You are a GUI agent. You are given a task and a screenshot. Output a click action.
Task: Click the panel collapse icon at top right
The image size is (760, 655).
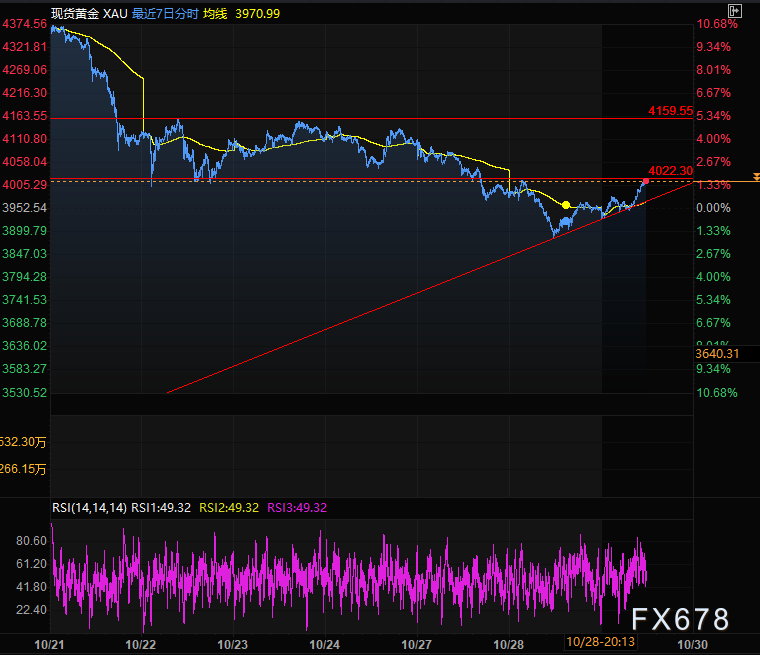(736, 11)
